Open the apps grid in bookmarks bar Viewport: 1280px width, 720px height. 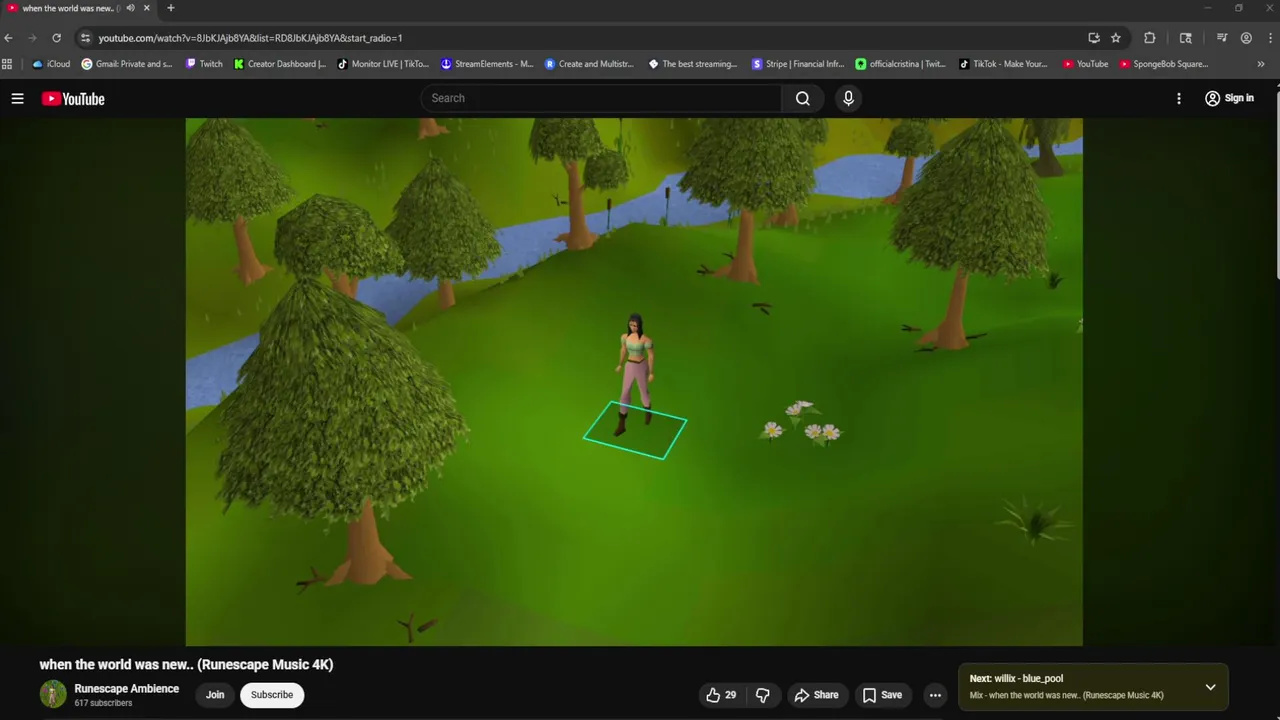point(7,64)
